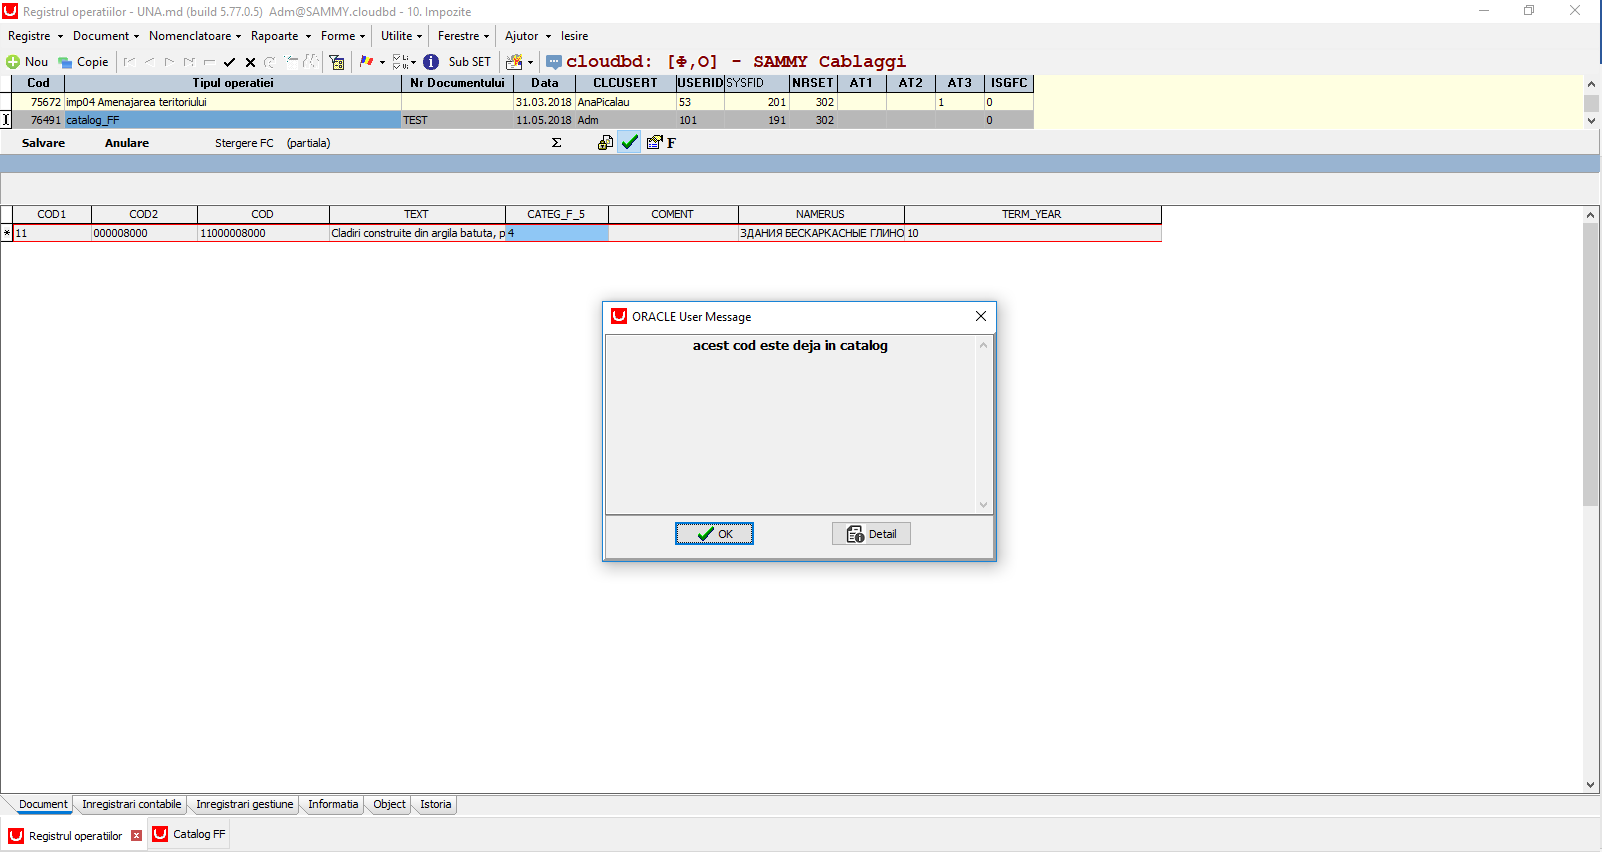
Task: Expand the language flag dropdown arrow
Action: pyautogui.click(x=382, y=62)
